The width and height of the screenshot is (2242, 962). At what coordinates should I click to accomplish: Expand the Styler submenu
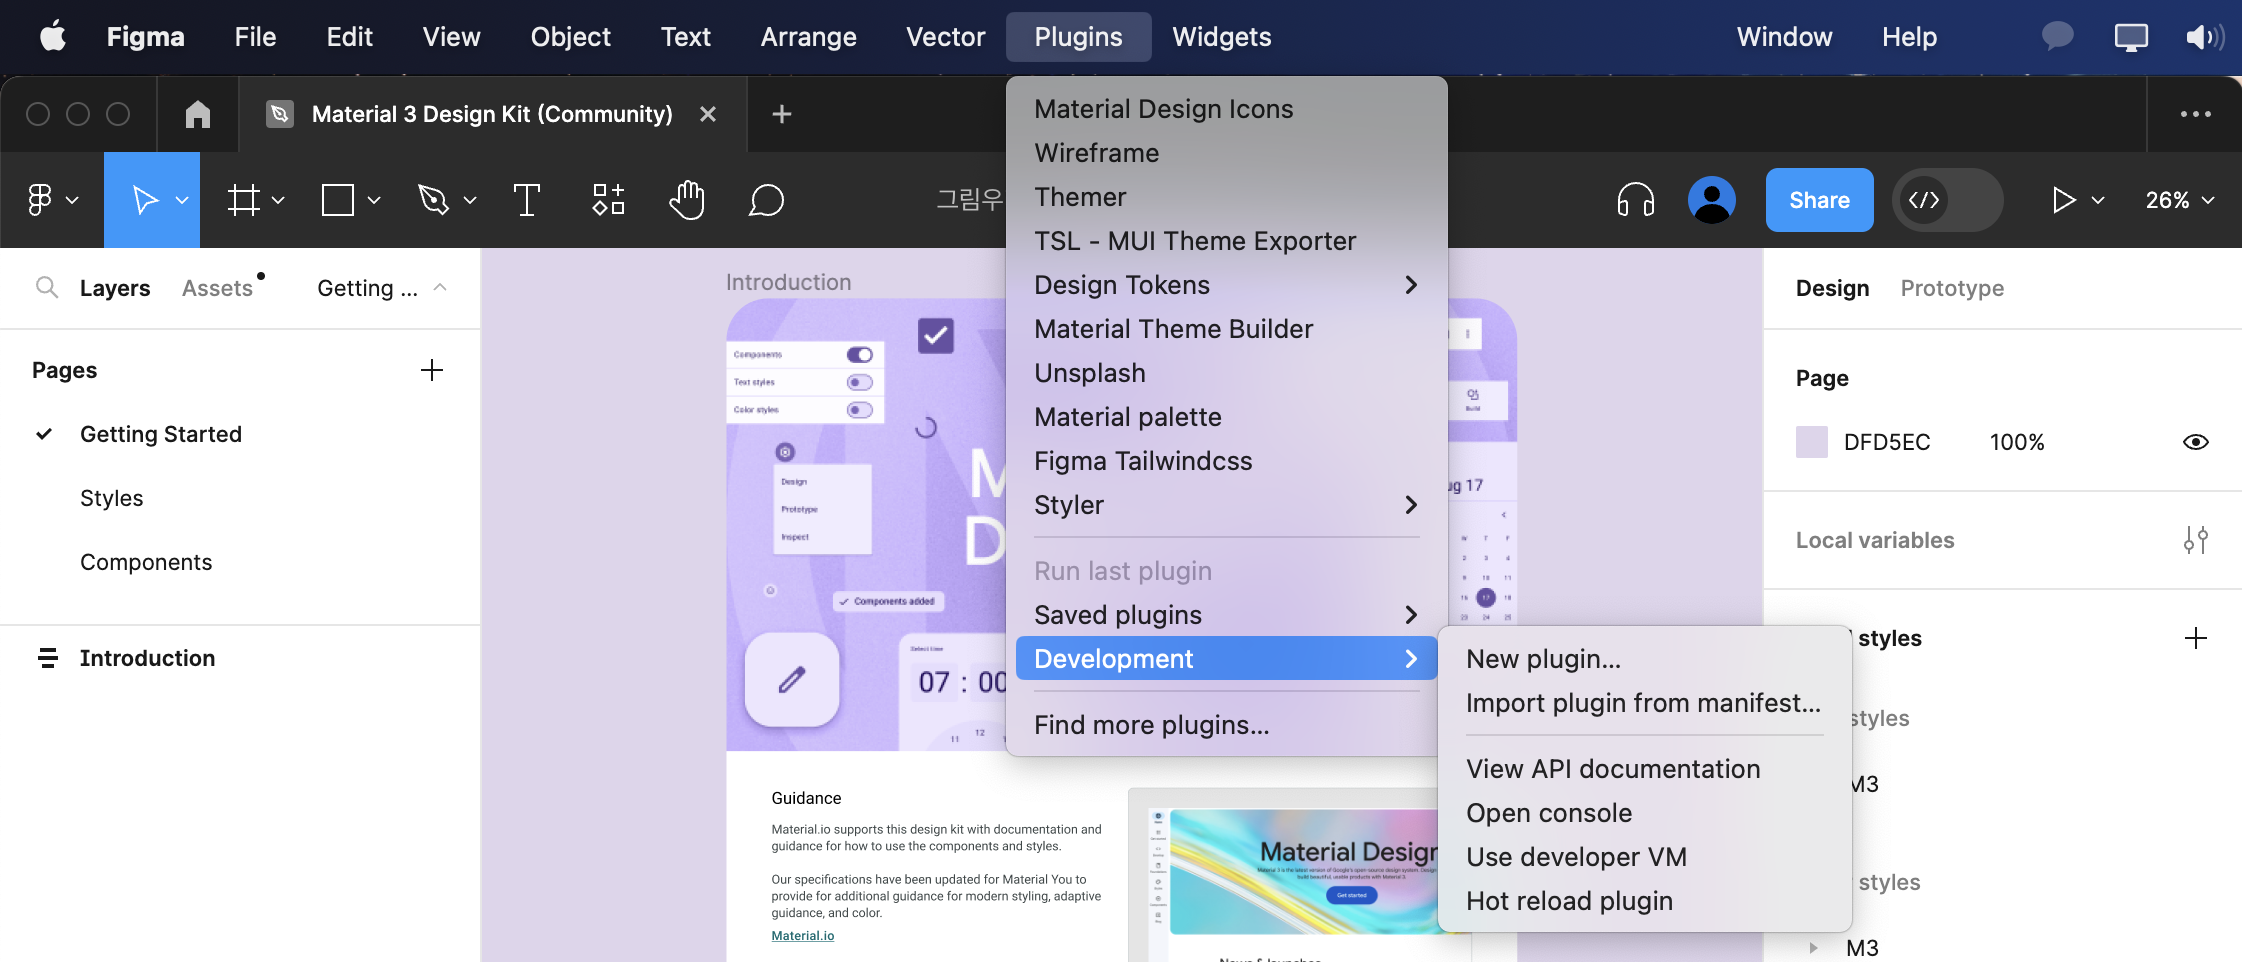[1226, 505]
